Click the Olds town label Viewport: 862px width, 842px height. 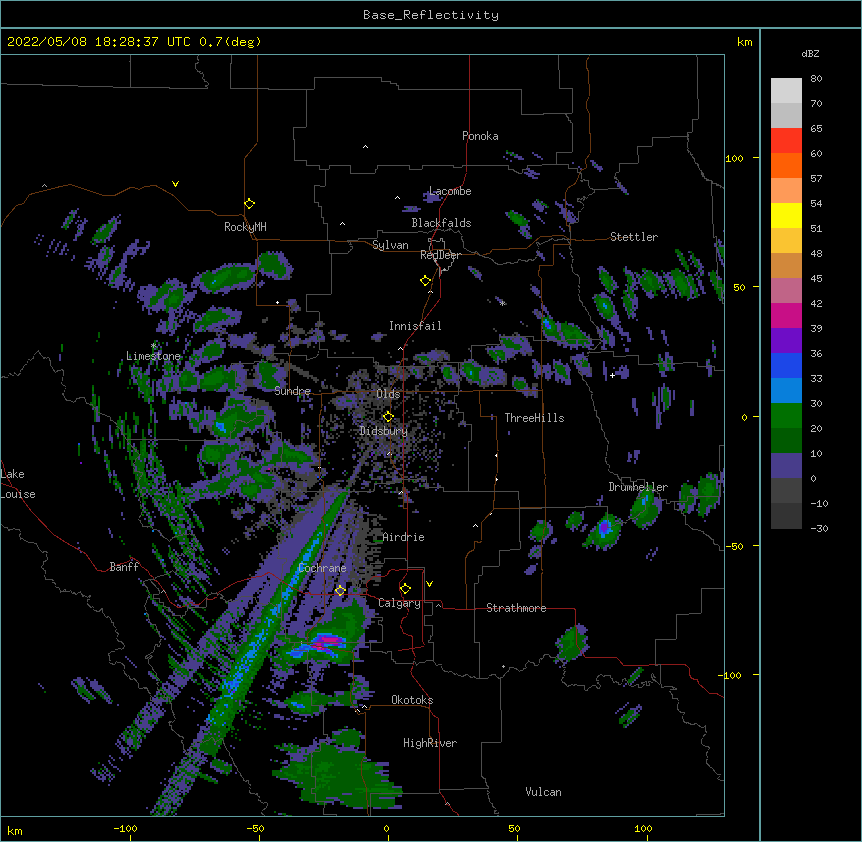point(388,394)
